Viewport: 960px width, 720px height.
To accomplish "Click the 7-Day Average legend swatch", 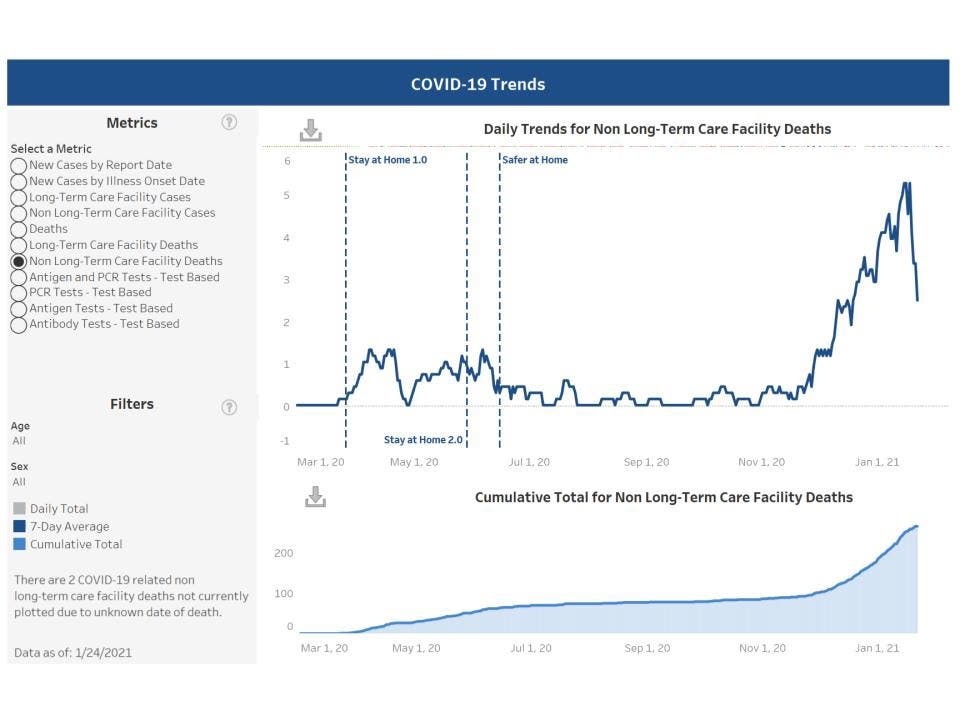I will coord(18,526).
